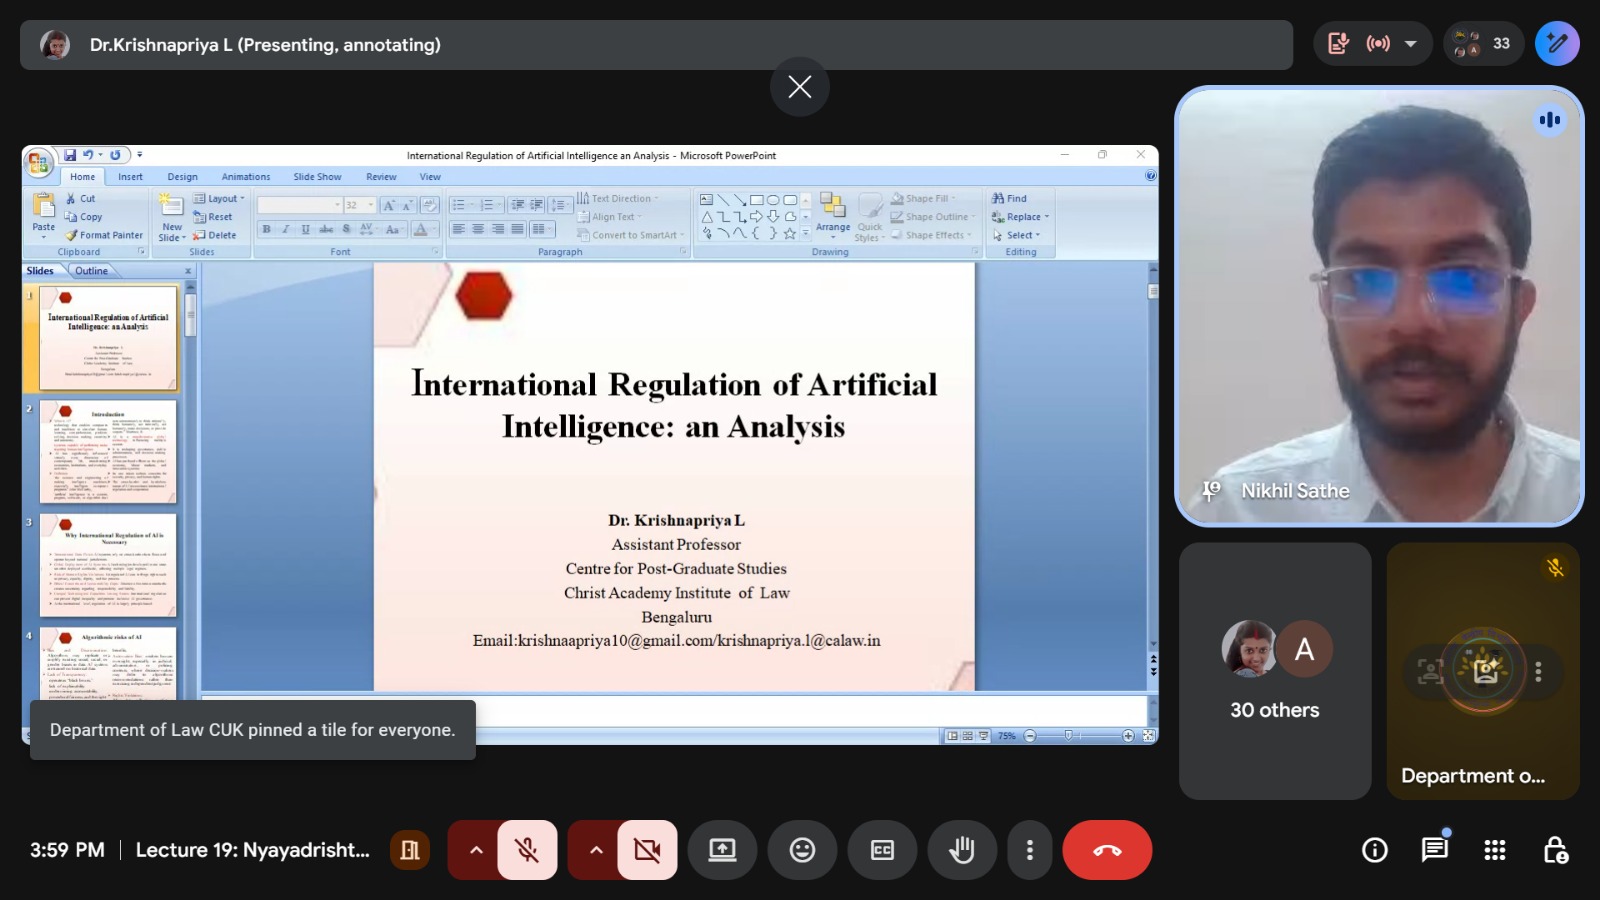Open options on Department tile
This screenshot has height=900, width=1600.
1538,672
